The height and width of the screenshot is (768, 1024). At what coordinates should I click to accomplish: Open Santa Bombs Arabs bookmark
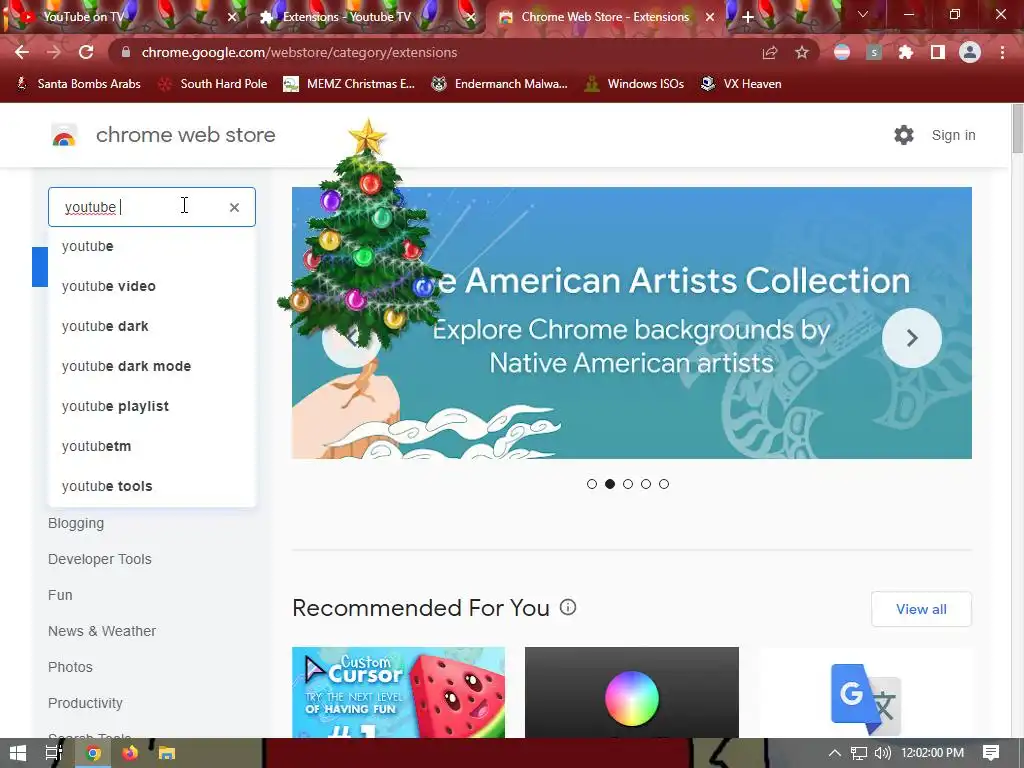78,84
